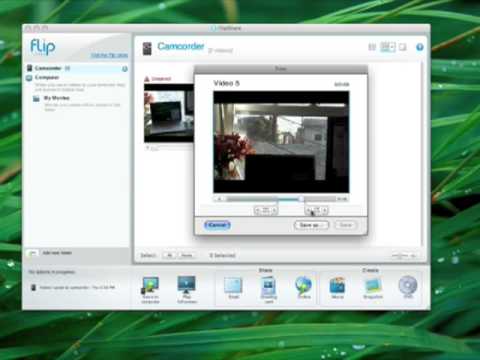Step the trim end point backward

[x=308, y=210]
